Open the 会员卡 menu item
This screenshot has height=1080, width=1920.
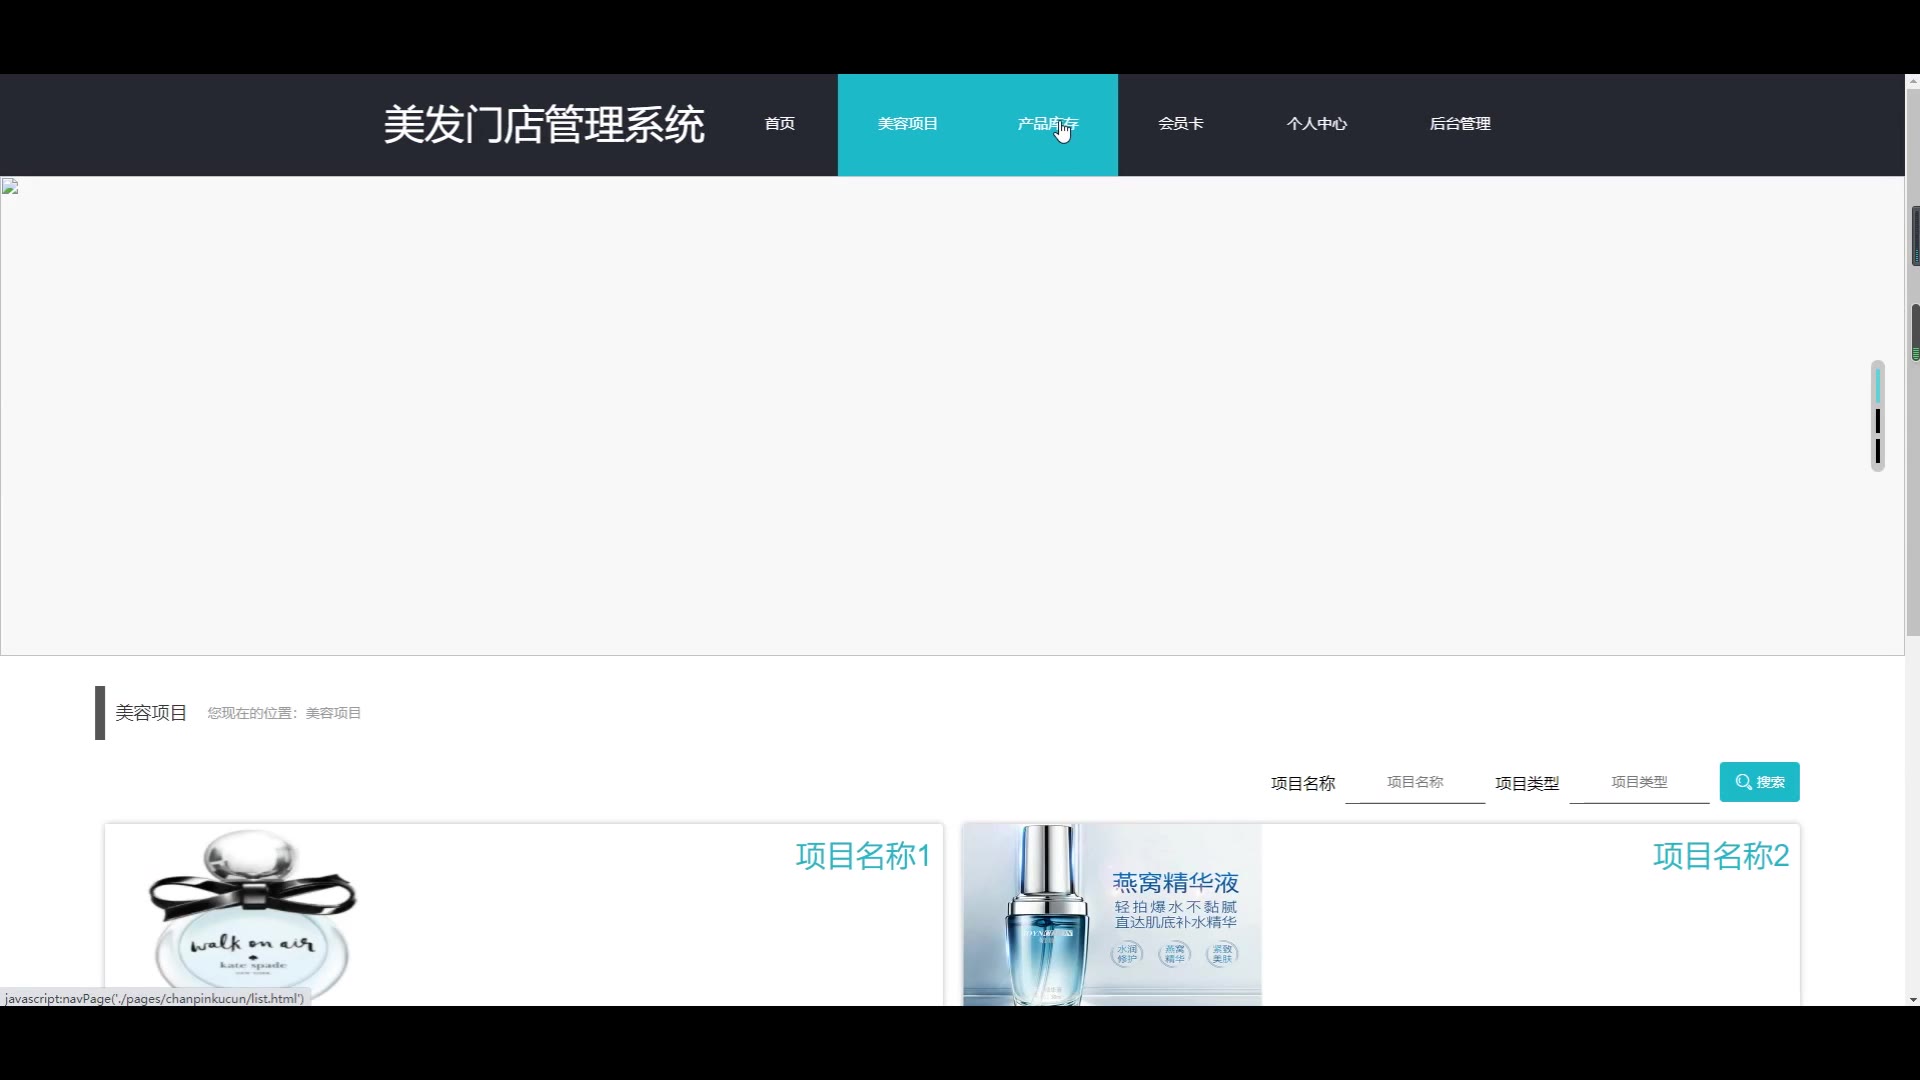[x=1180, y=124]
